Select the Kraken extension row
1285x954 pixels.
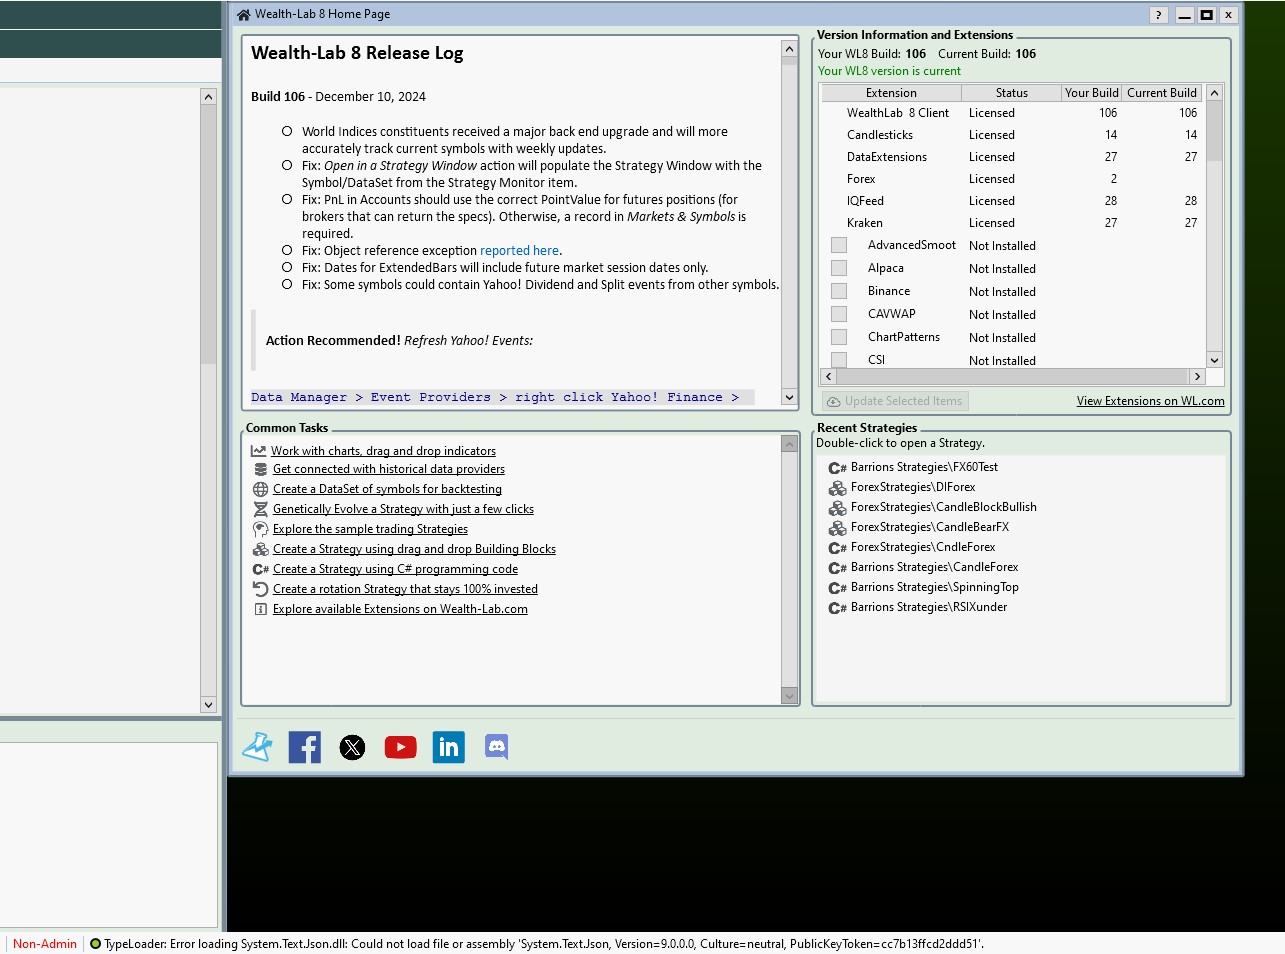[x=1013, y=223]
